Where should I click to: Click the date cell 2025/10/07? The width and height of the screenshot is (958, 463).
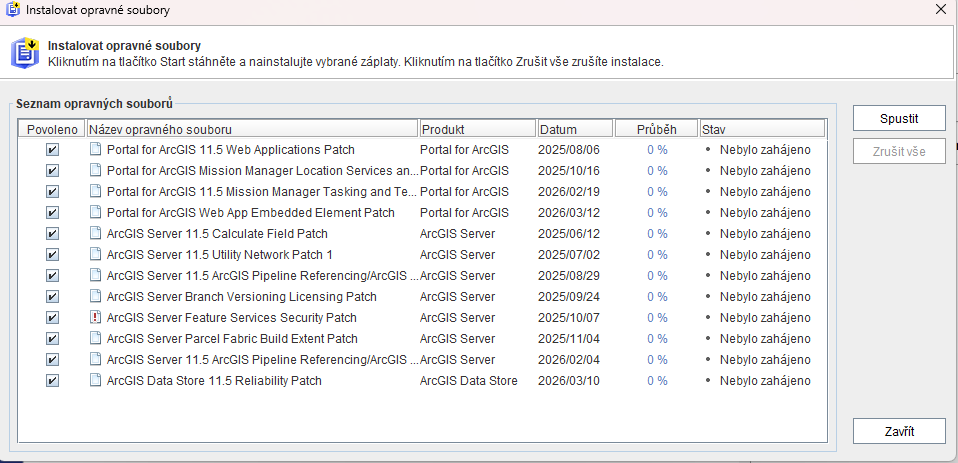(569, 318)
